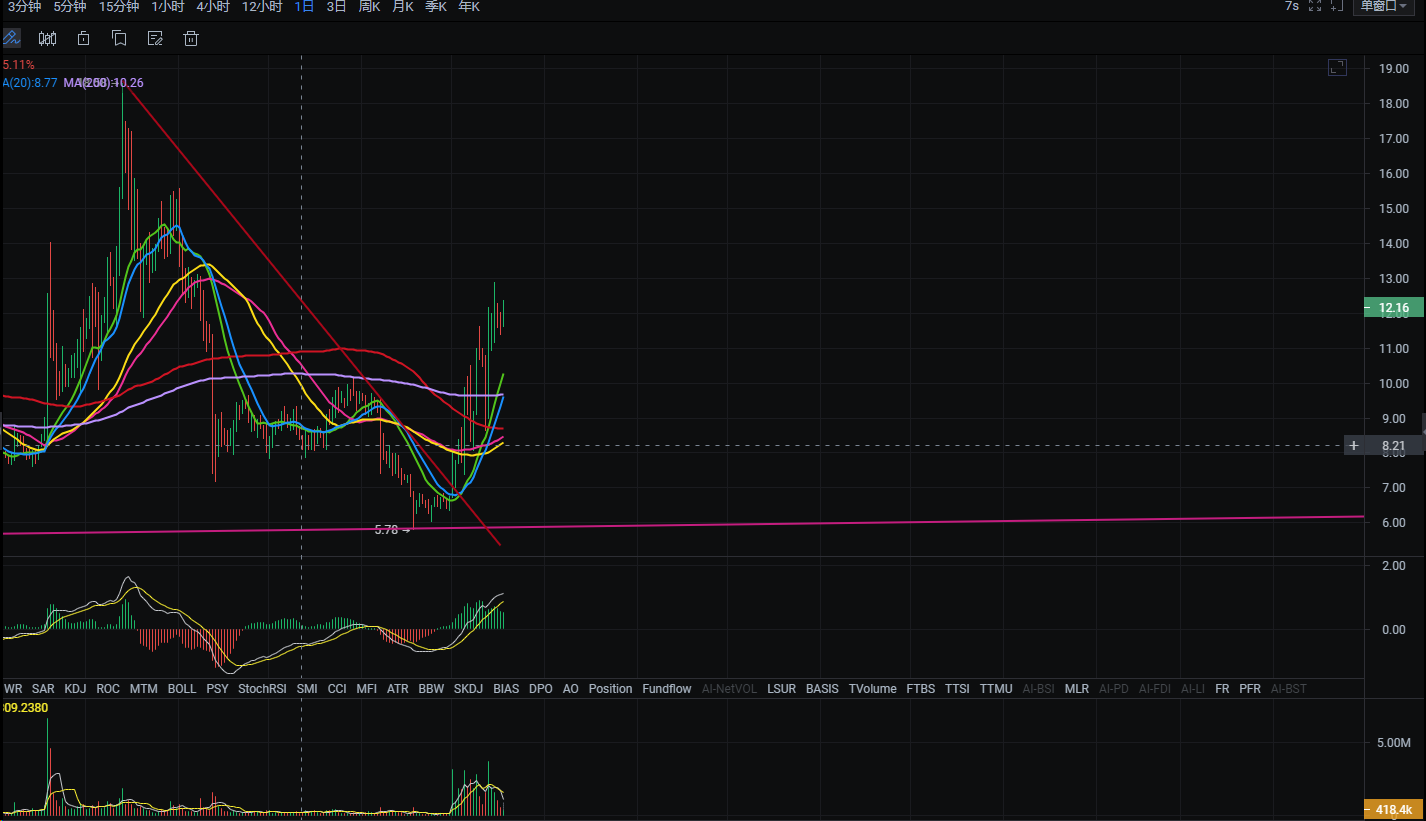Open the 单窗口 window layout dropdown

click(x=1384, y=6)
